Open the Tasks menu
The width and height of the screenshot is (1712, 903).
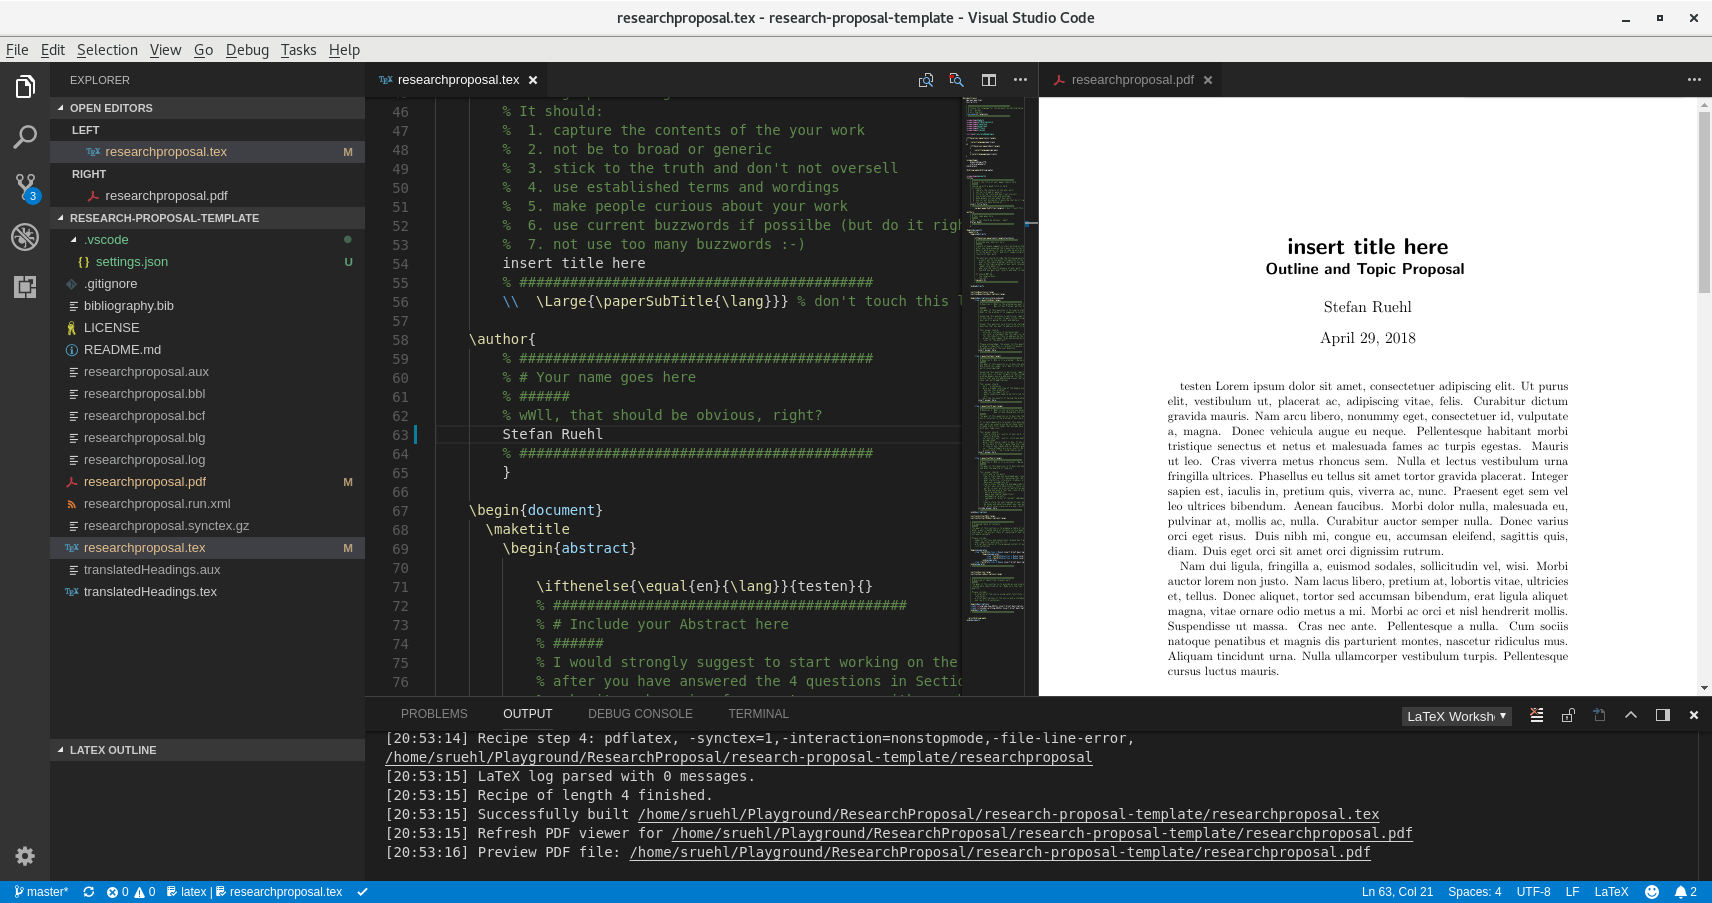[x=298, y=50]
